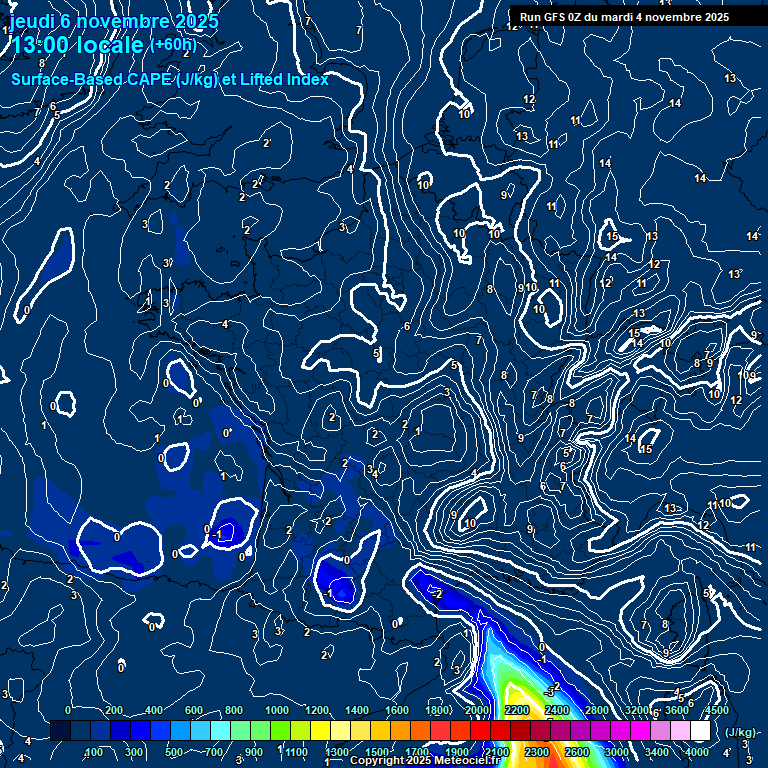Click the '900' value on the color scale

[x=253, y=752]
